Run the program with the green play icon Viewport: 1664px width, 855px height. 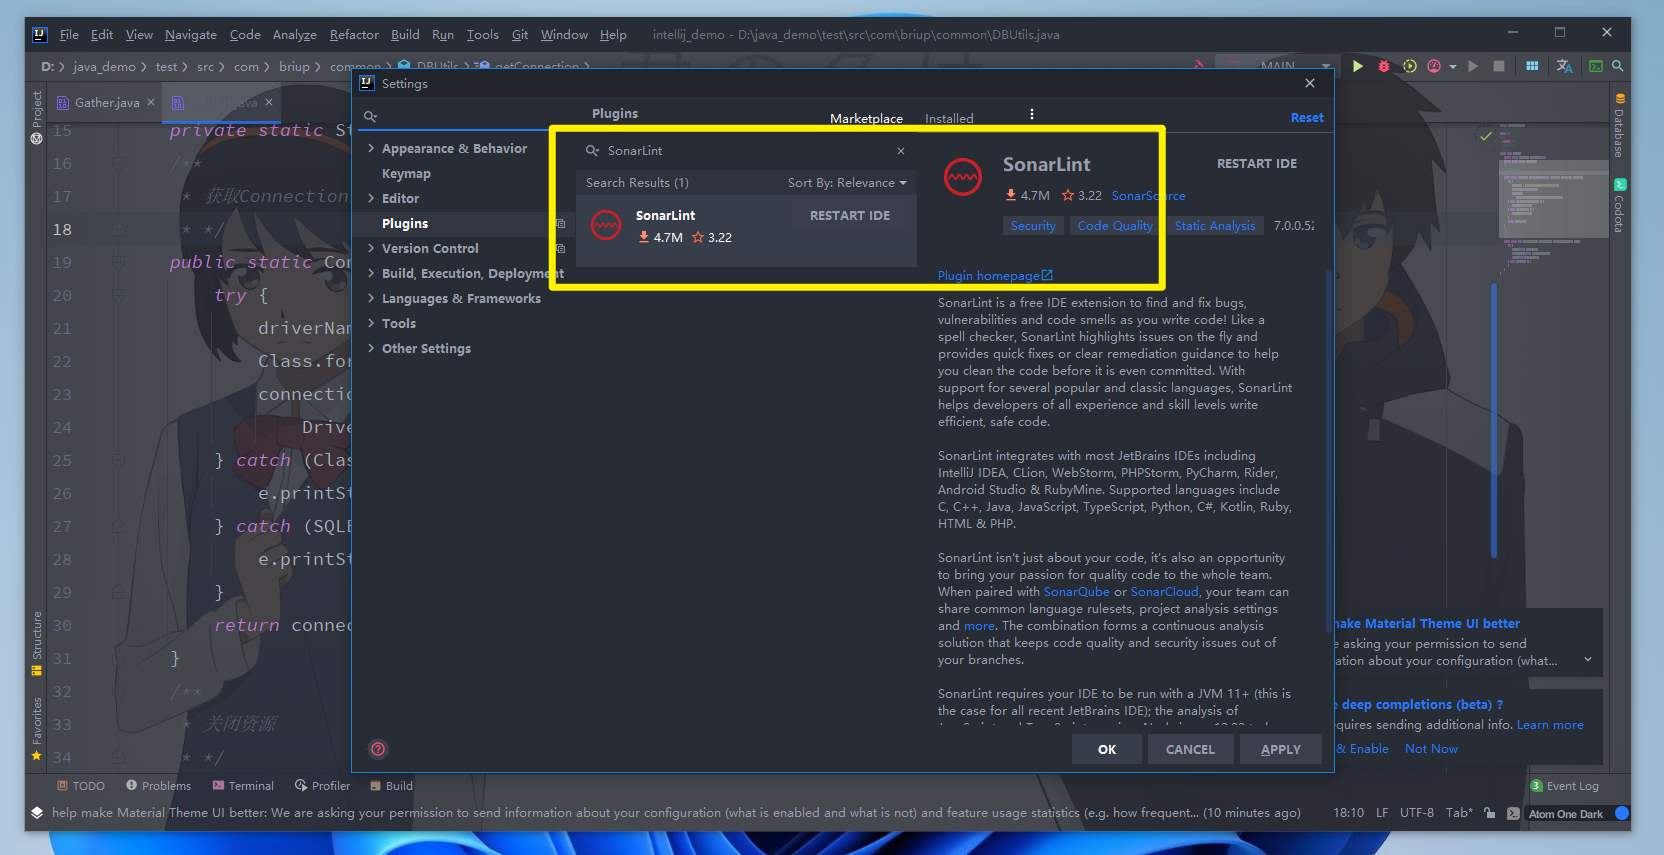(x=1357, y=66)
